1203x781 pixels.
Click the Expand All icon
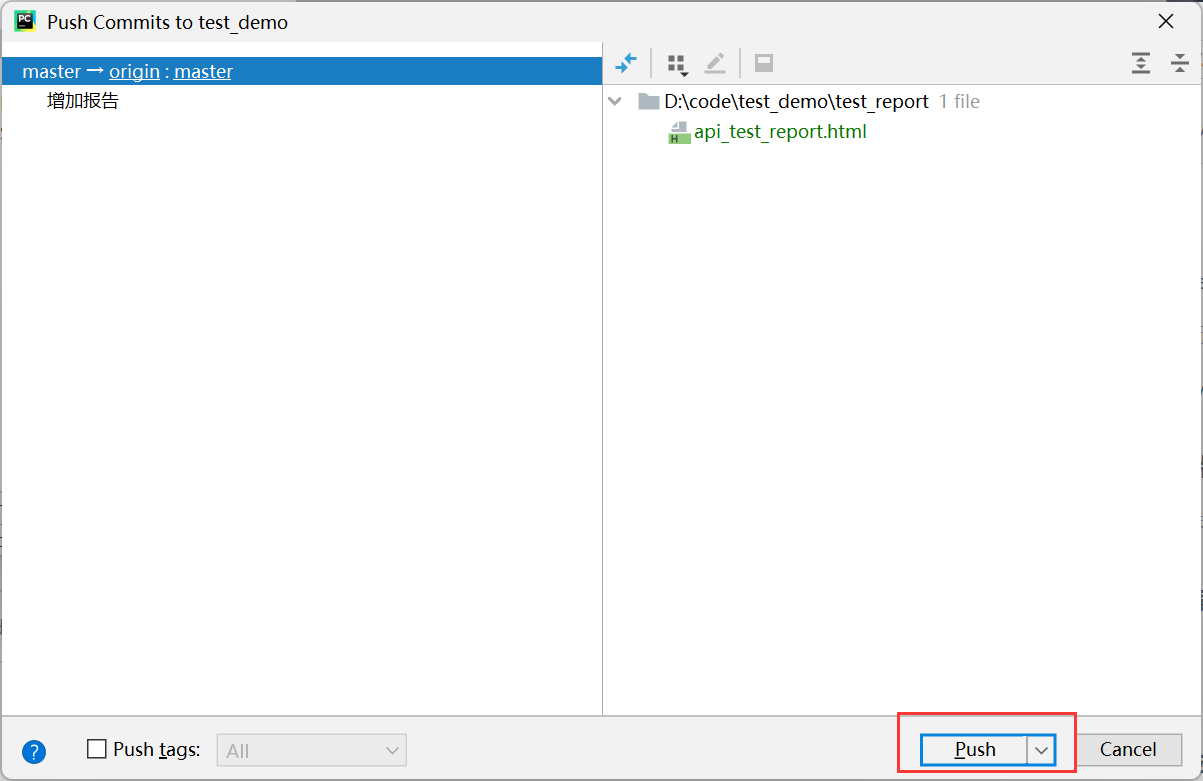coord(1141,64)
